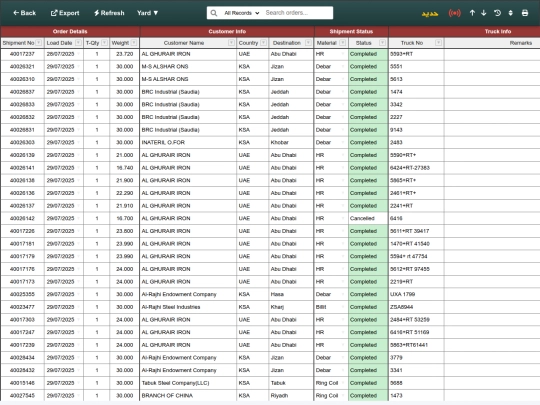Open the Status column filter
Image resolution: width=540 pixels, height=405 pixels.
382,43
